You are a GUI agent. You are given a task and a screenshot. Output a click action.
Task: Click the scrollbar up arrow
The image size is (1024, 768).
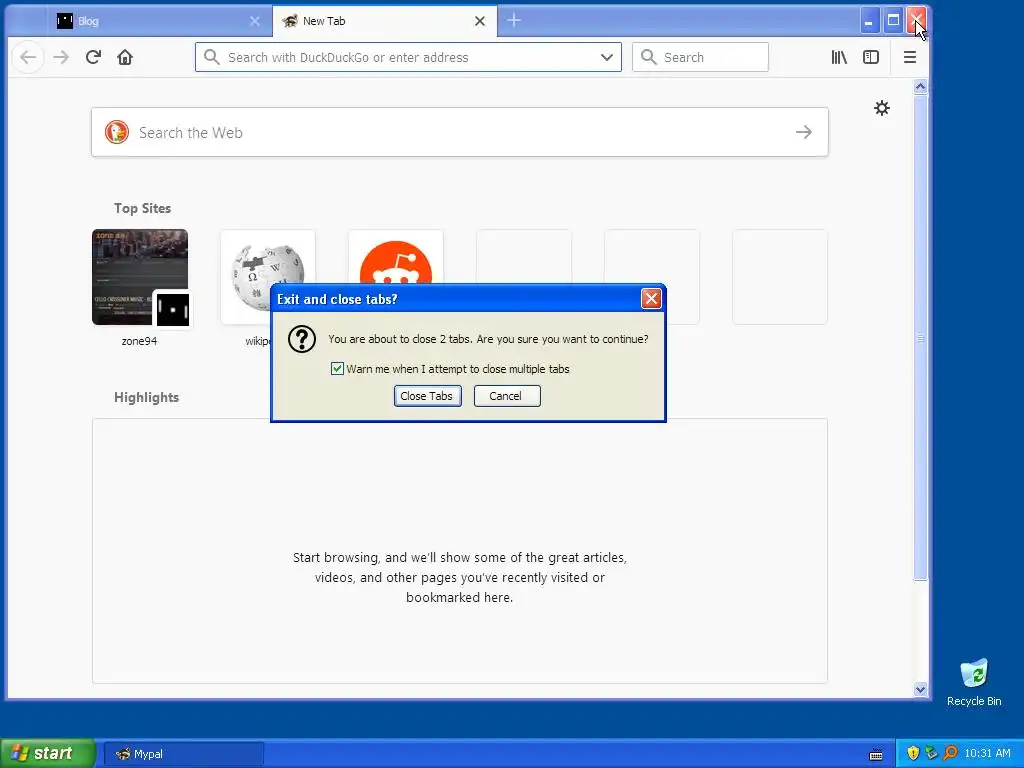click(x=920, y=86)
